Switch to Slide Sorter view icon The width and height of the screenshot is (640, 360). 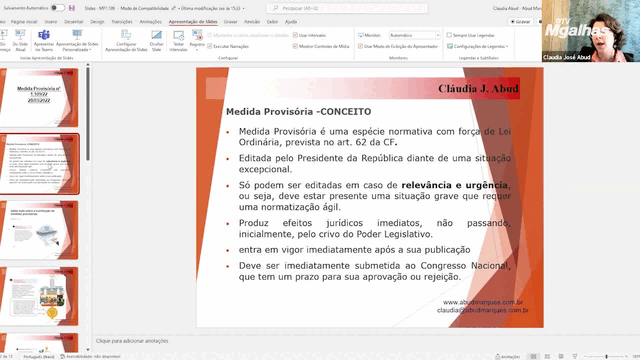pos(547,357)
